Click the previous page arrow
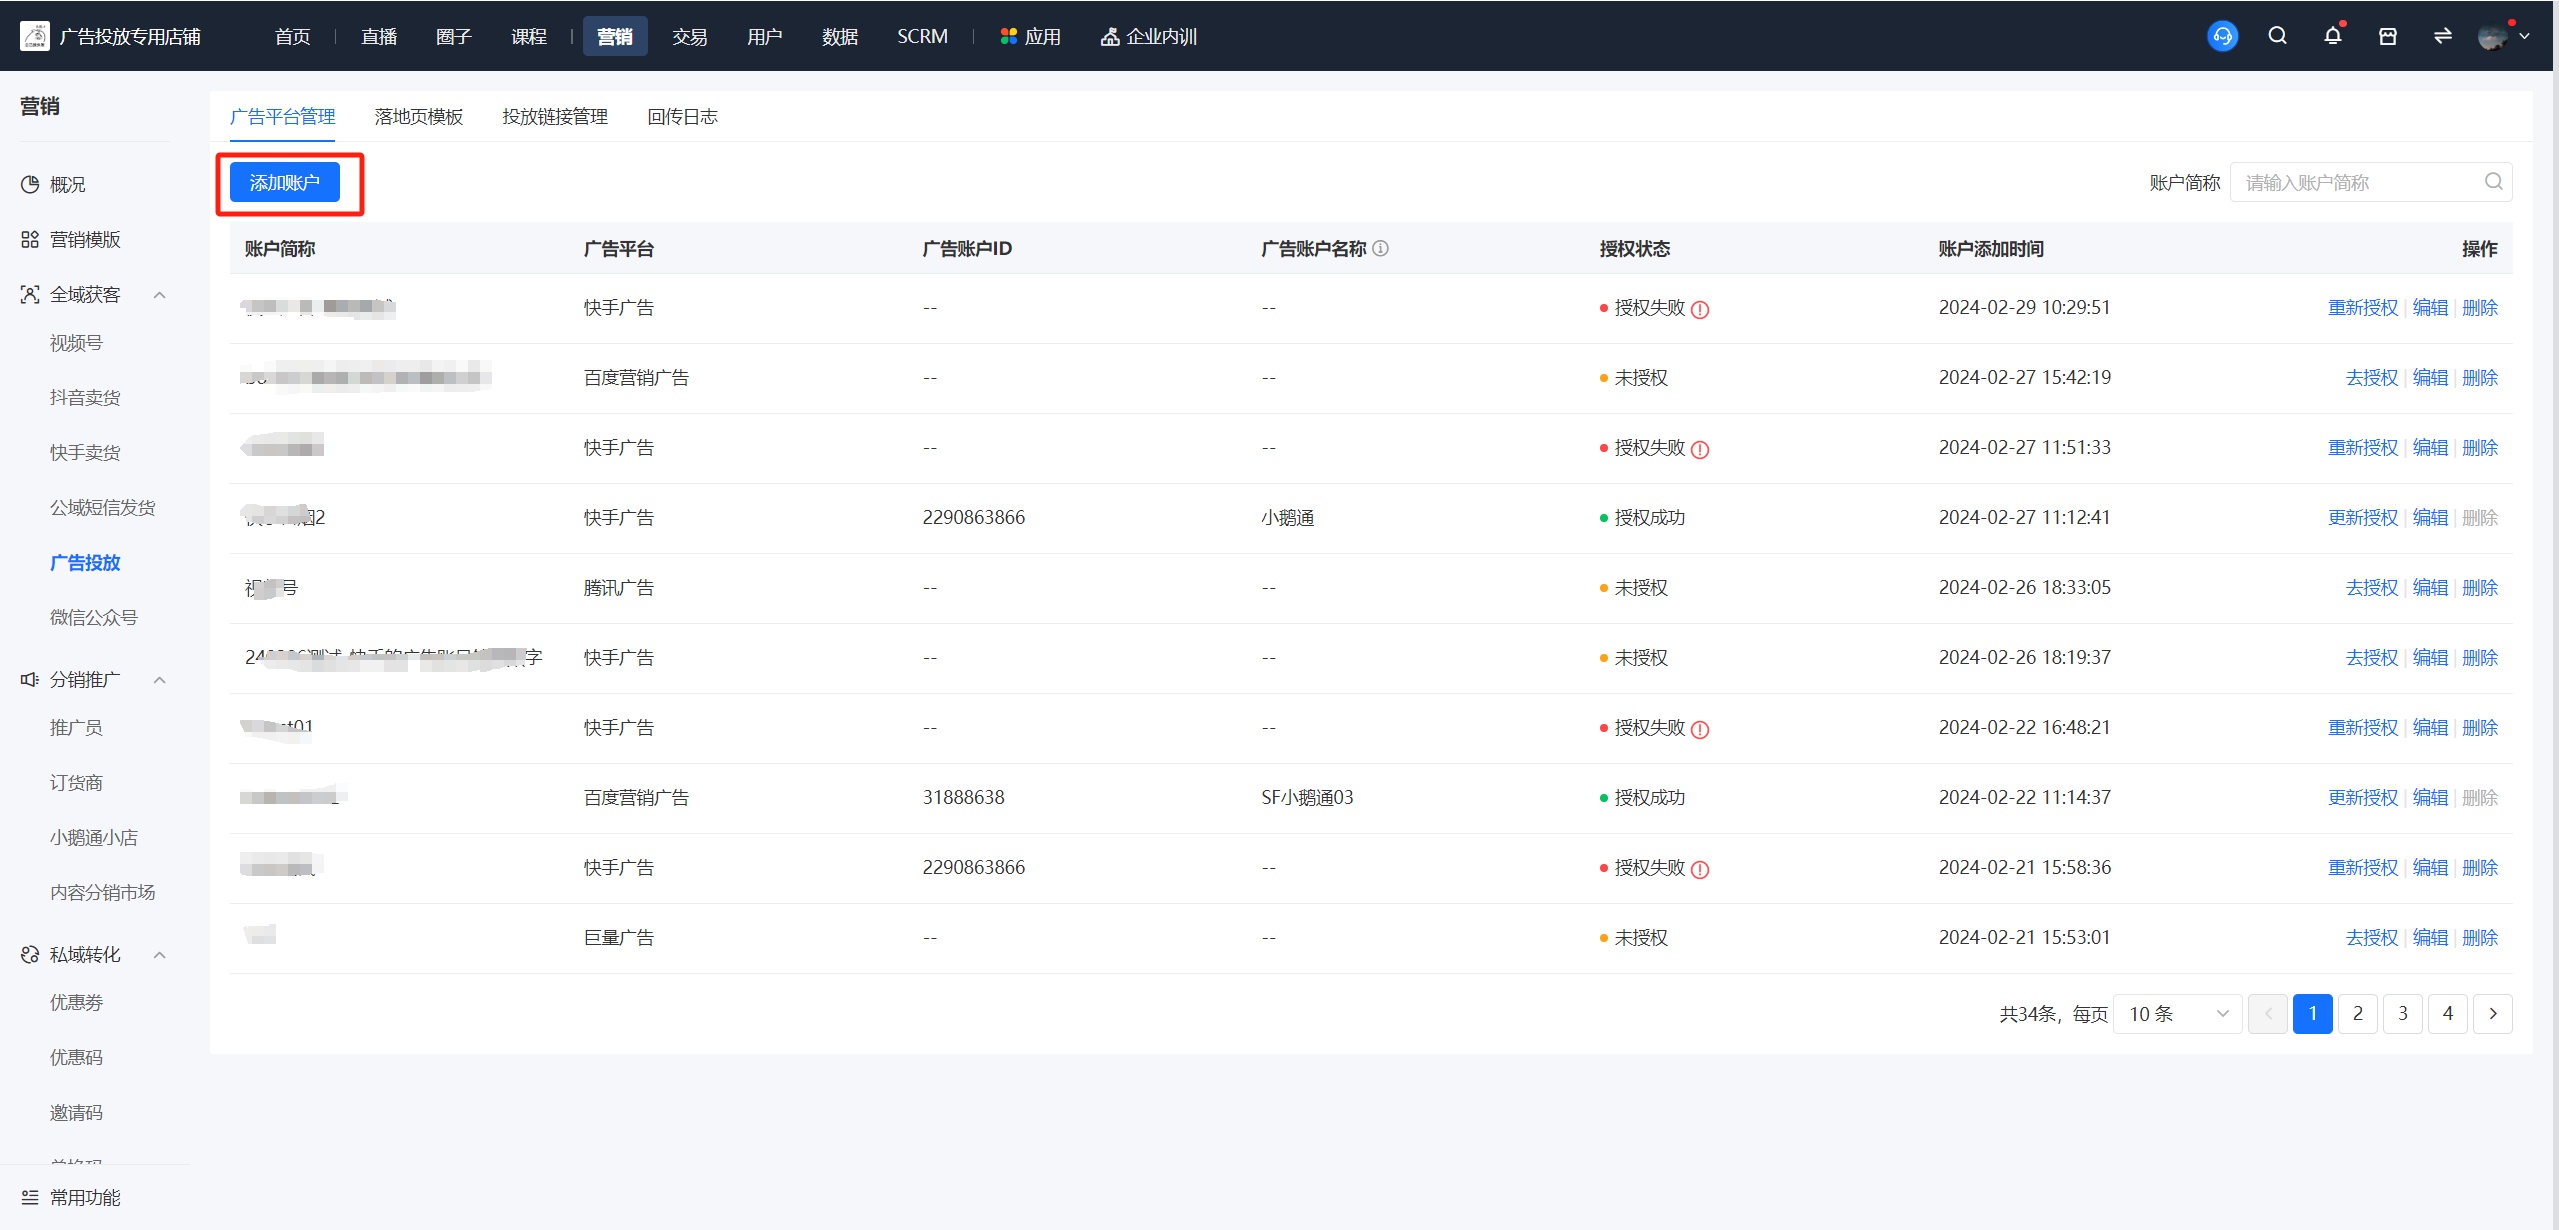Viewport: 2559px width, 1230px height. pyautogui.click(x=2268, y=1013)
